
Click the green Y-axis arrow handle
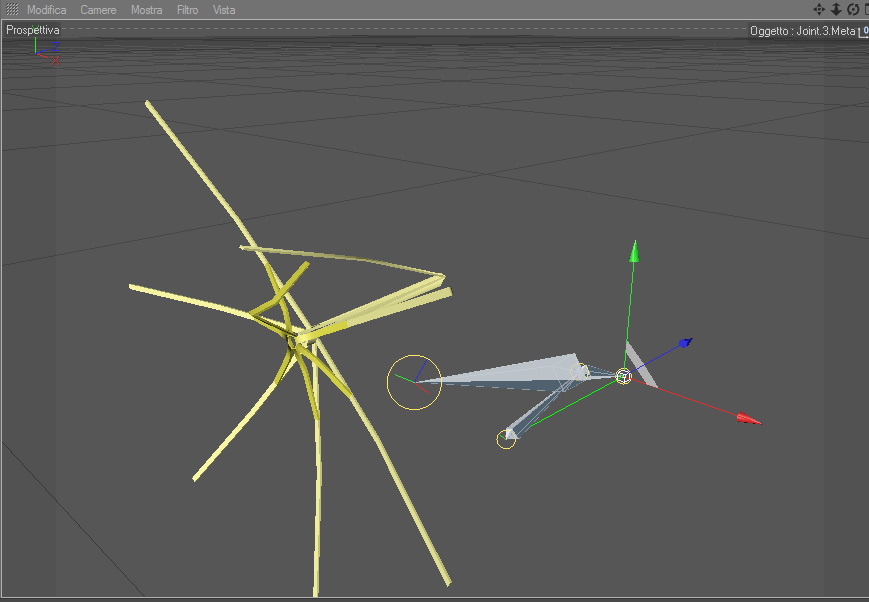(635, 251)
